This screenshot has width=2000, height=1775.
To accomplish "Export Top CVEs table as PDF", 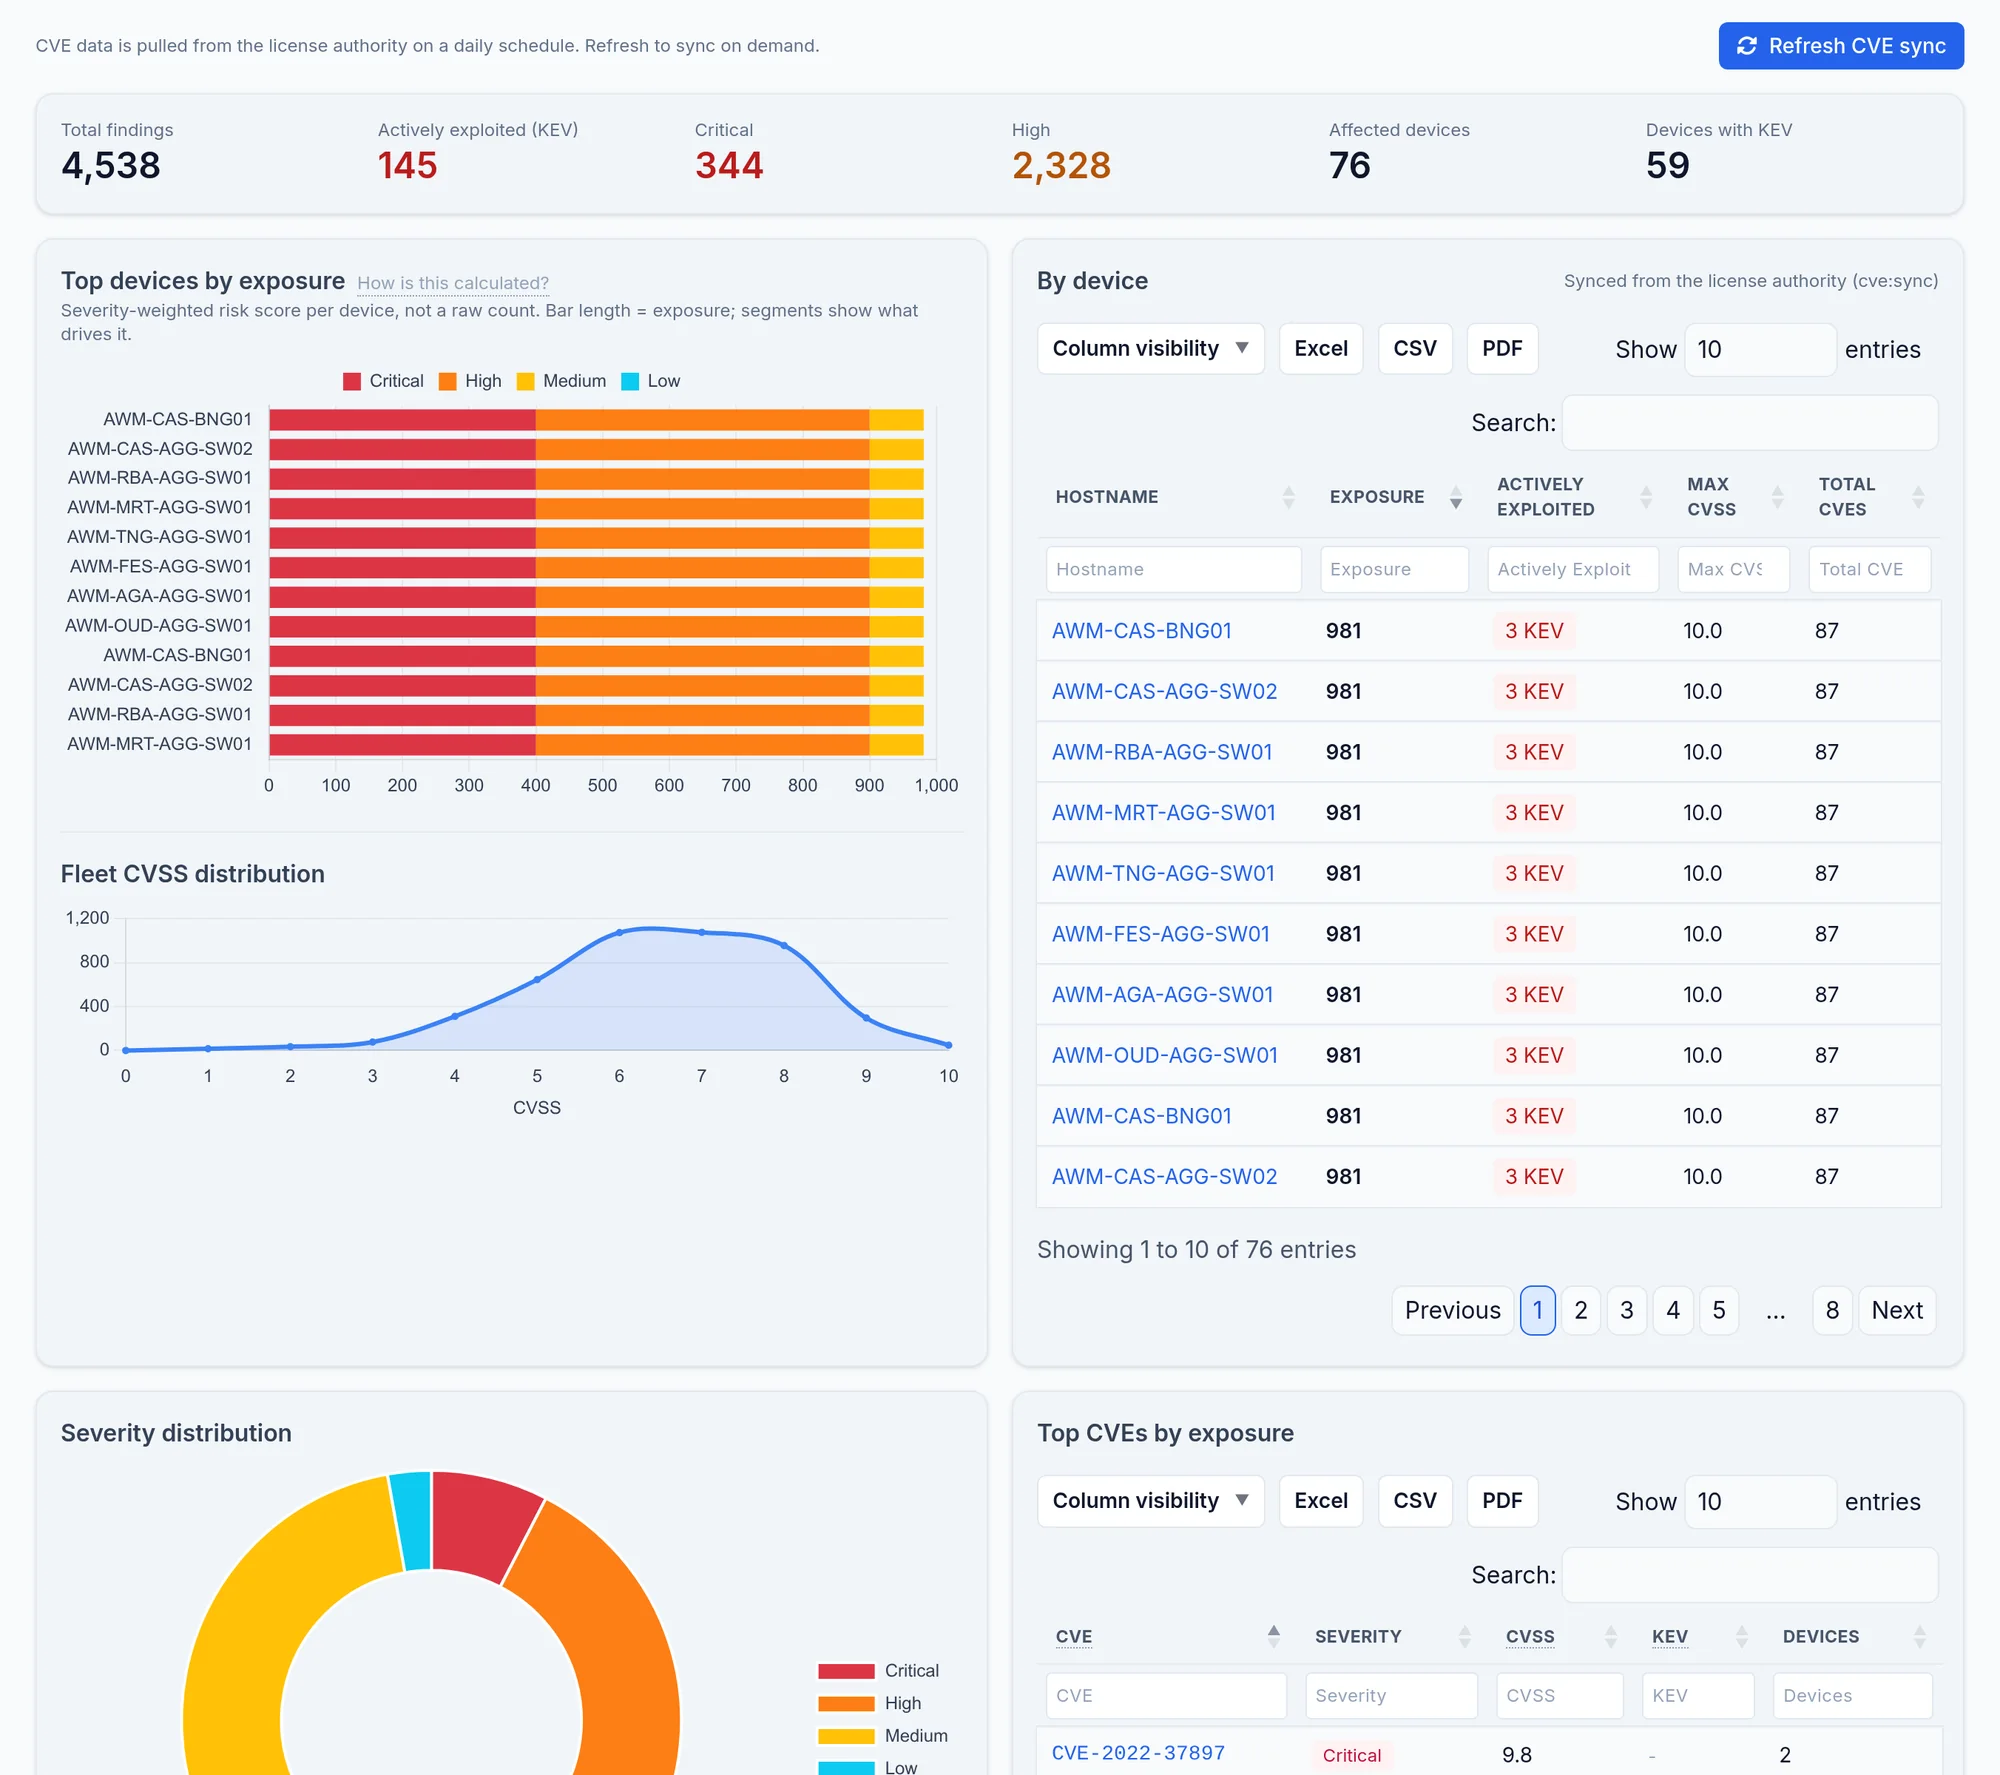I will [x=1502, y=1501].
